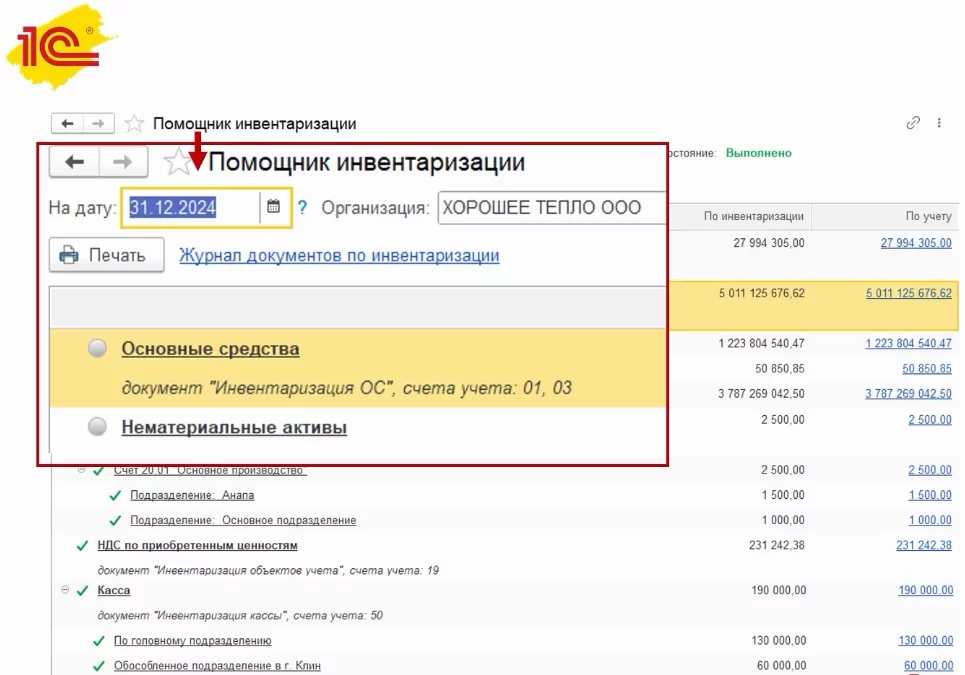
Task: Collapse the Счет 20.01 tree node
Action: 81,470
